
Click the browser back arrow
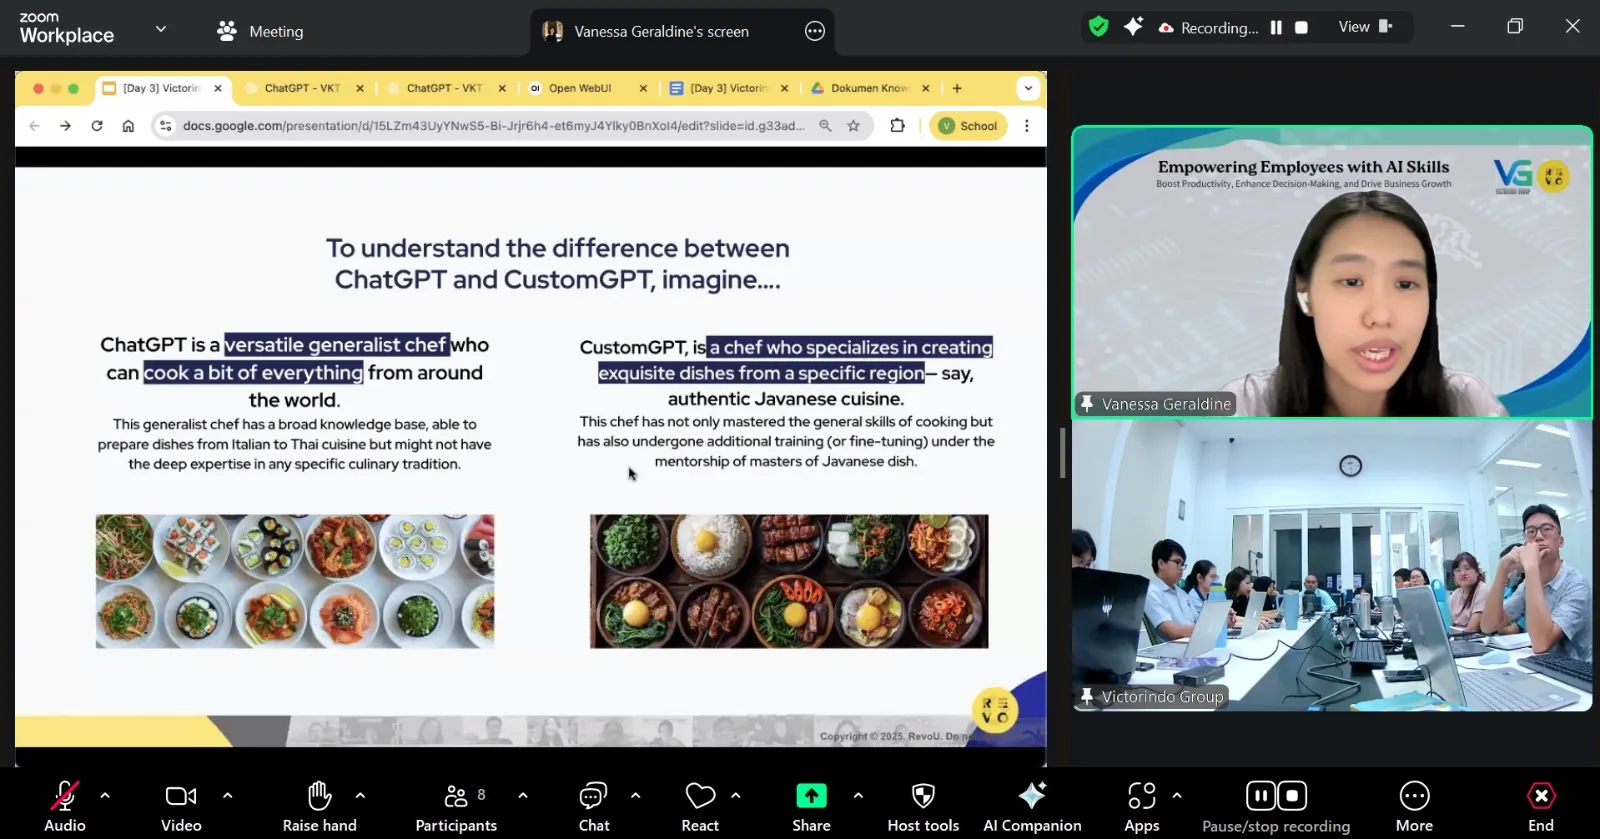(34, 125)
